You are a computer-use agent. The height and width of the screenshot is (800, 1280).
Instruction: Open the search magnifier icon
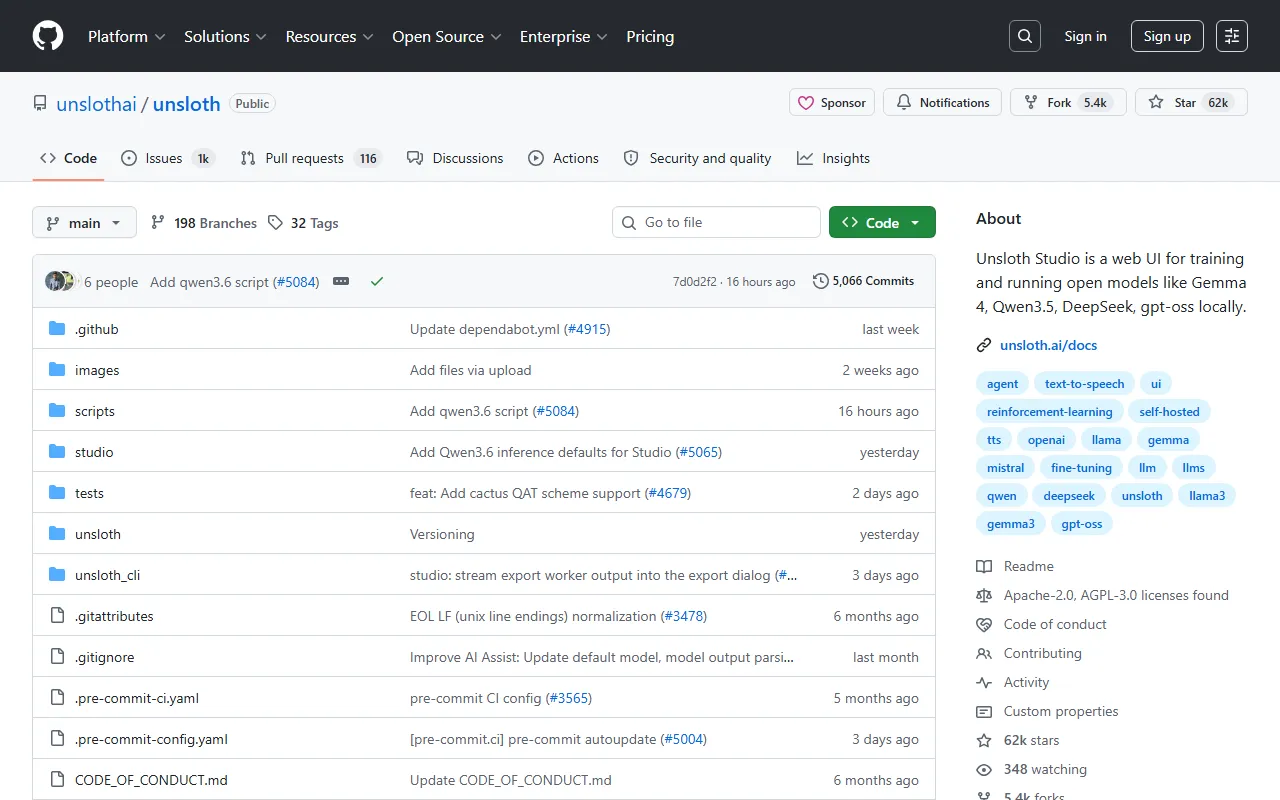1025,36
